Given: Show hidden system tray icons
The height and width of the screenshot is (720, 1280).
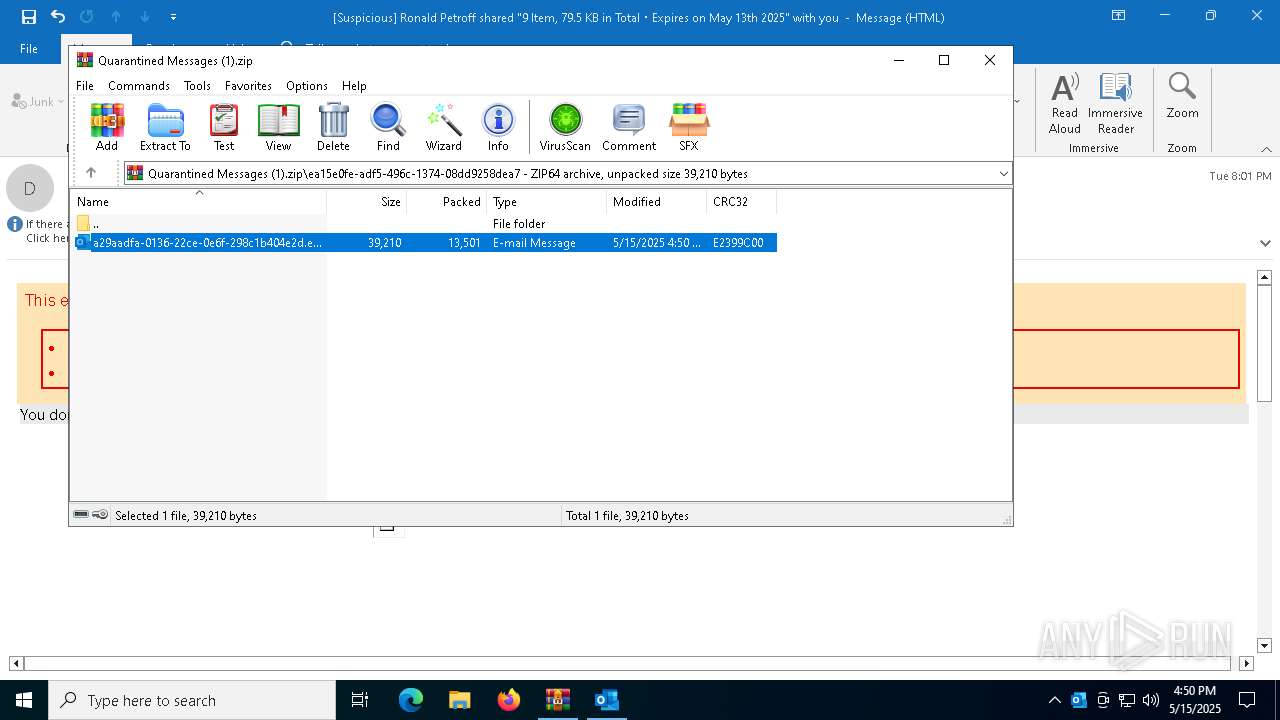Looking at the screenshot, I should click(1054, 700).
